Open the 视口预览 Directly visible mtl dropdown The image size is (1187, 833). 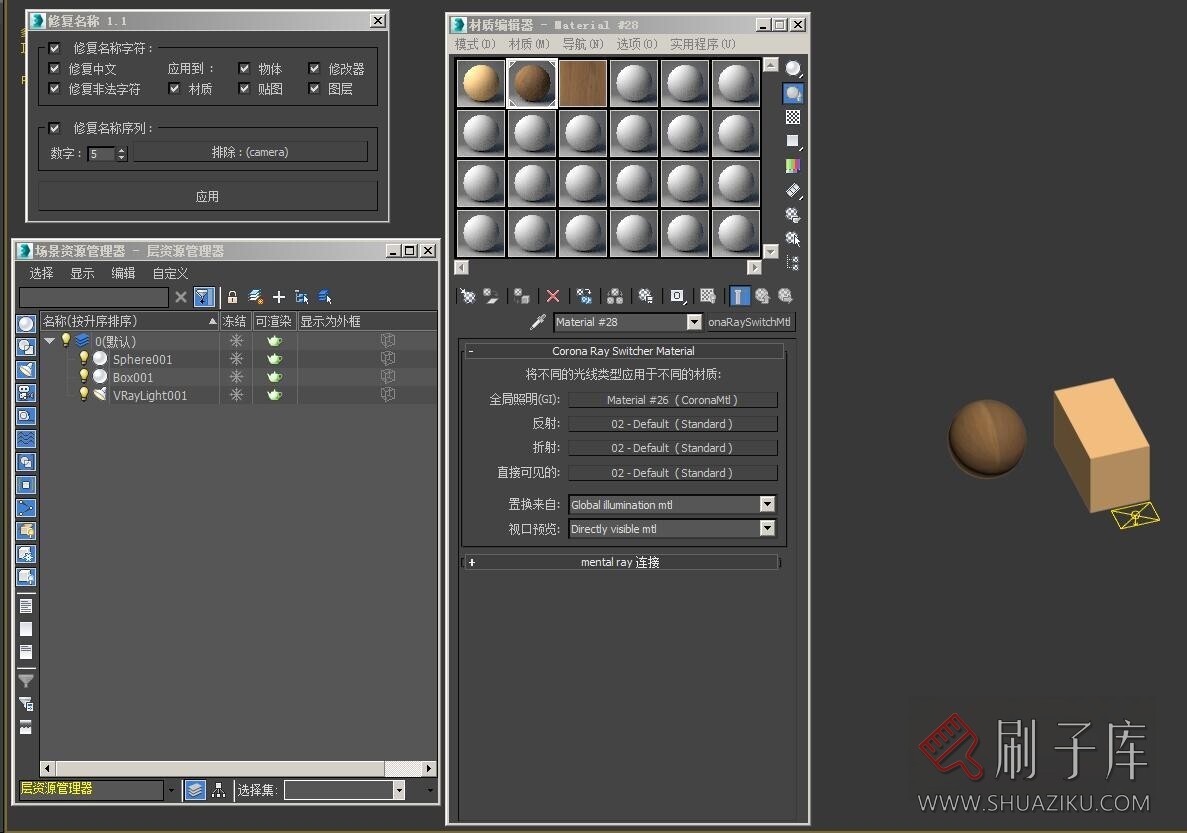tap(767, 529)
